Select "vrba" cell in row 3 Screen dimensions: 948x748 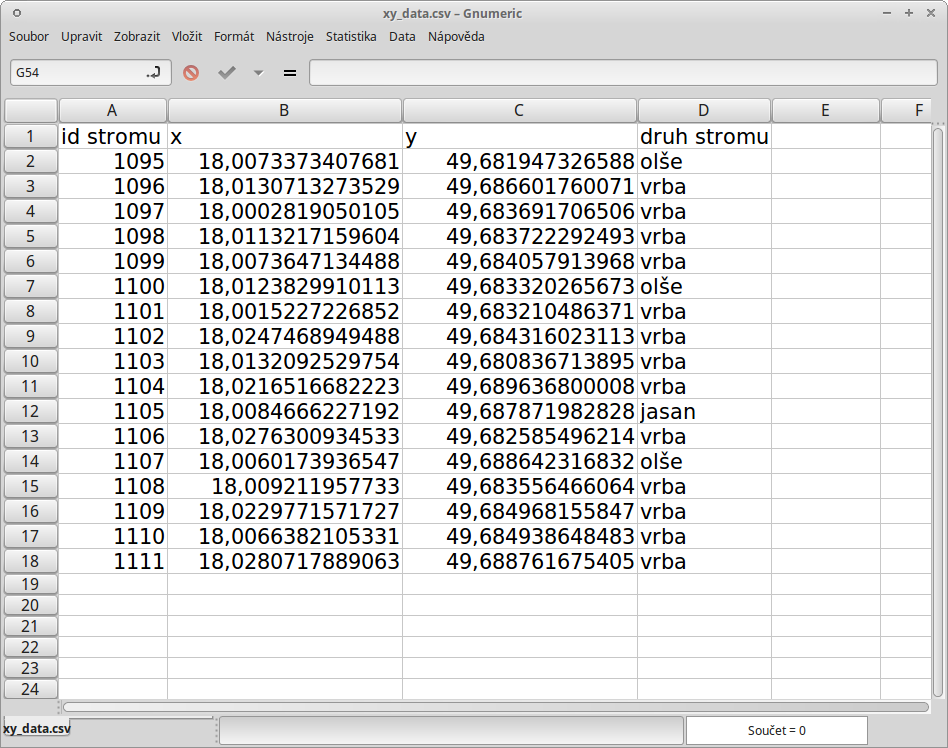[704, 186]
